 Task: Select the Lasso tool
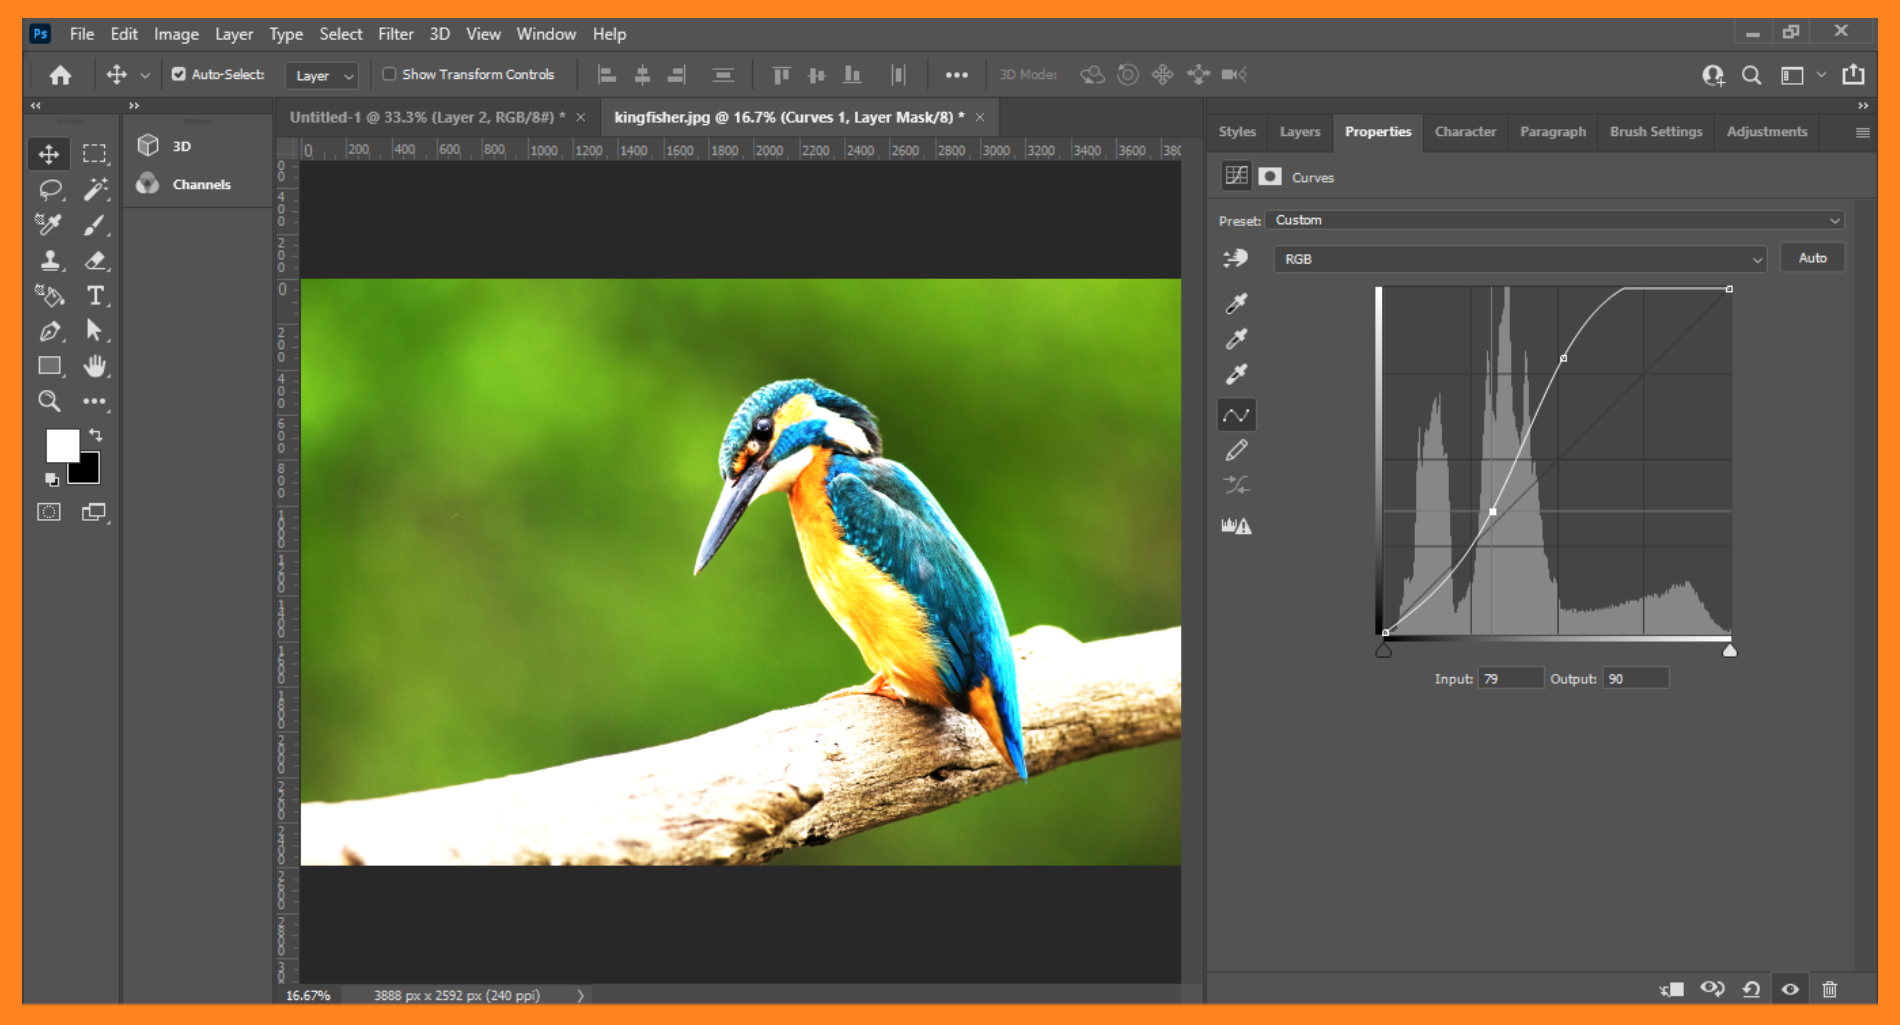(49, 189)
